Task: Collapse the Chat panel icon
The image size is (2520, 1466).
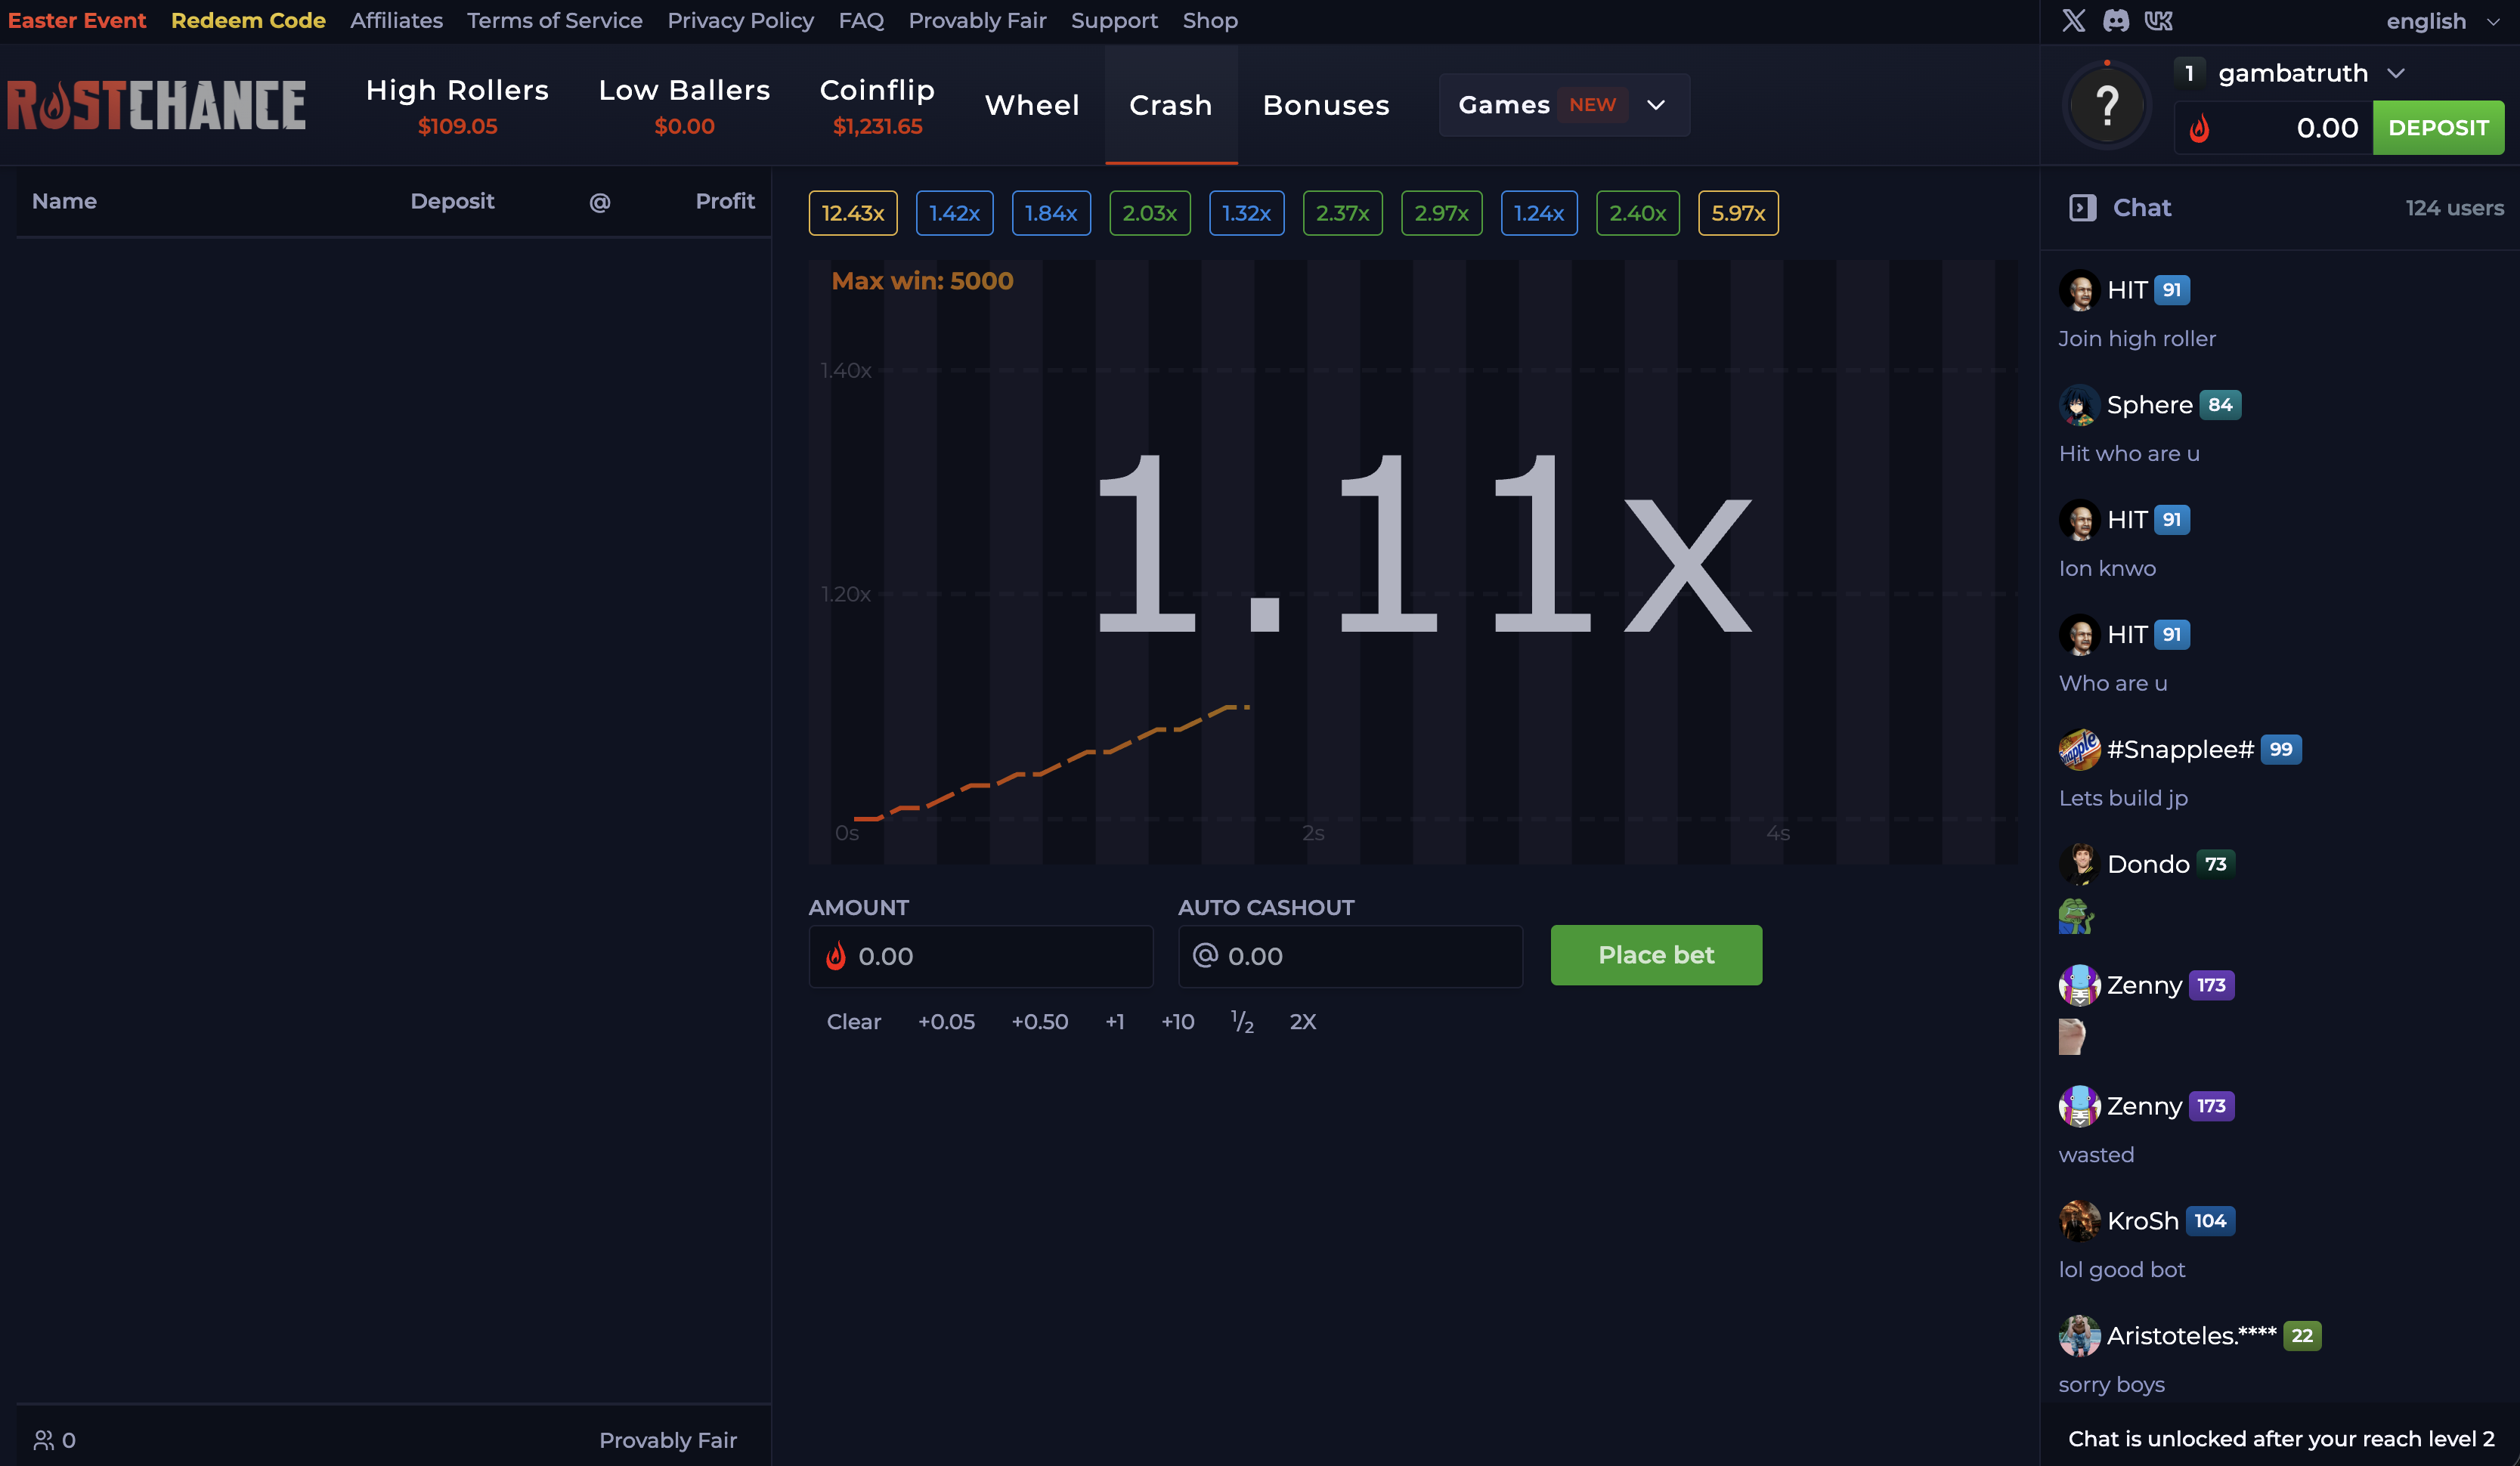Action: click(x=2083, y=208)
